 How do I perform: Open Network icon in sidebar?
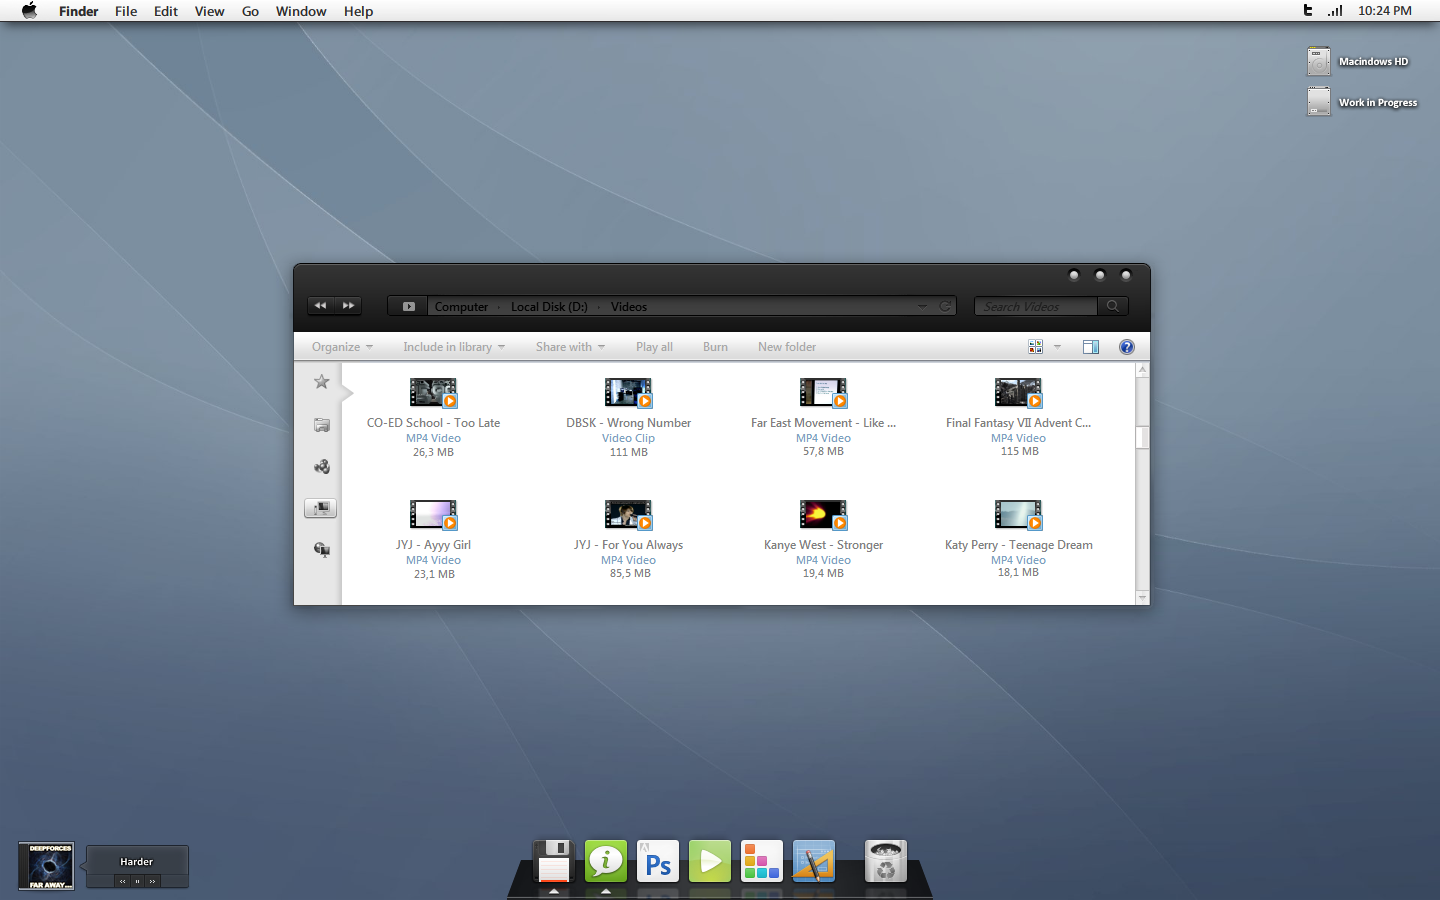[x=321, y=549]
